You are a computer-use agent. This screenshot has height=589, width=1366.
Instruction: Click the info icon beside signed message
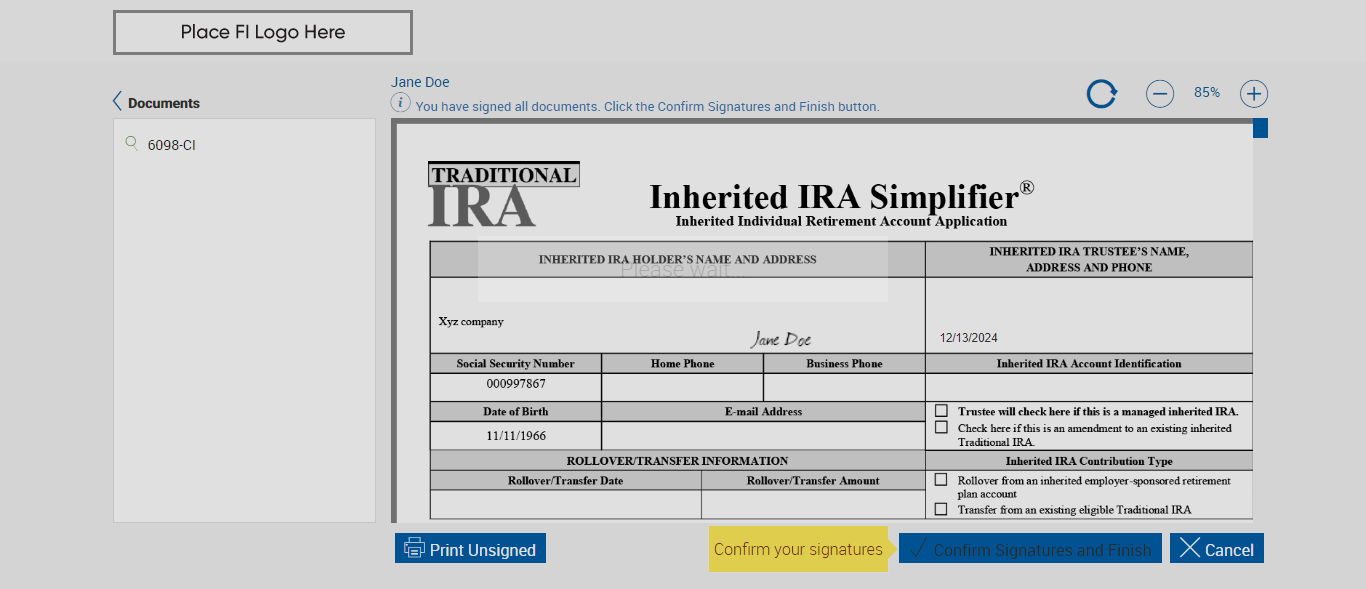[x=400, y=102]
